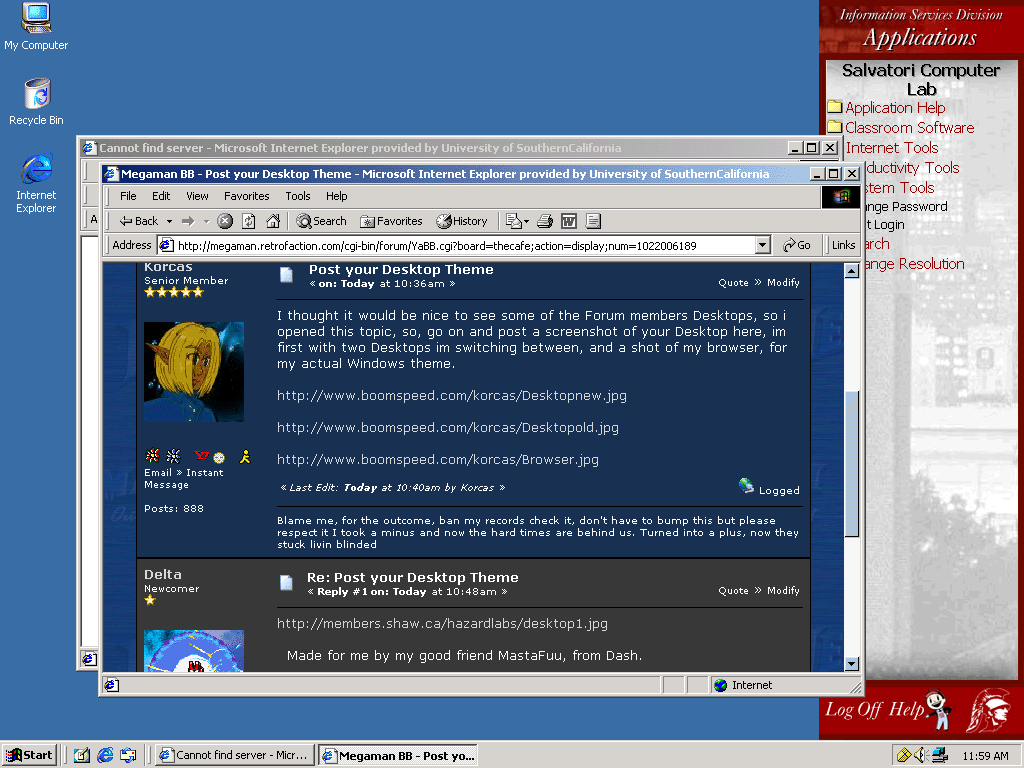The image size is (1024, 768).
Task: Click the Refresh page icon
Action: (248, 221)
